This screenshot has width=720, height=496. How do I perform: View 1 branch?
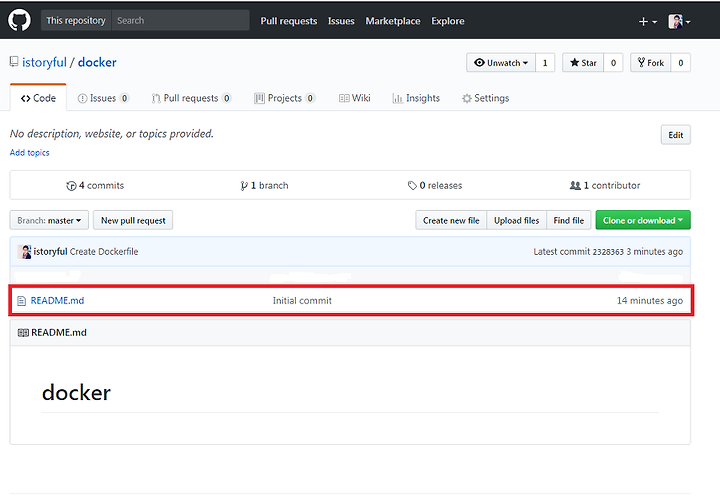pyautogui.click(x=264, y=186)
